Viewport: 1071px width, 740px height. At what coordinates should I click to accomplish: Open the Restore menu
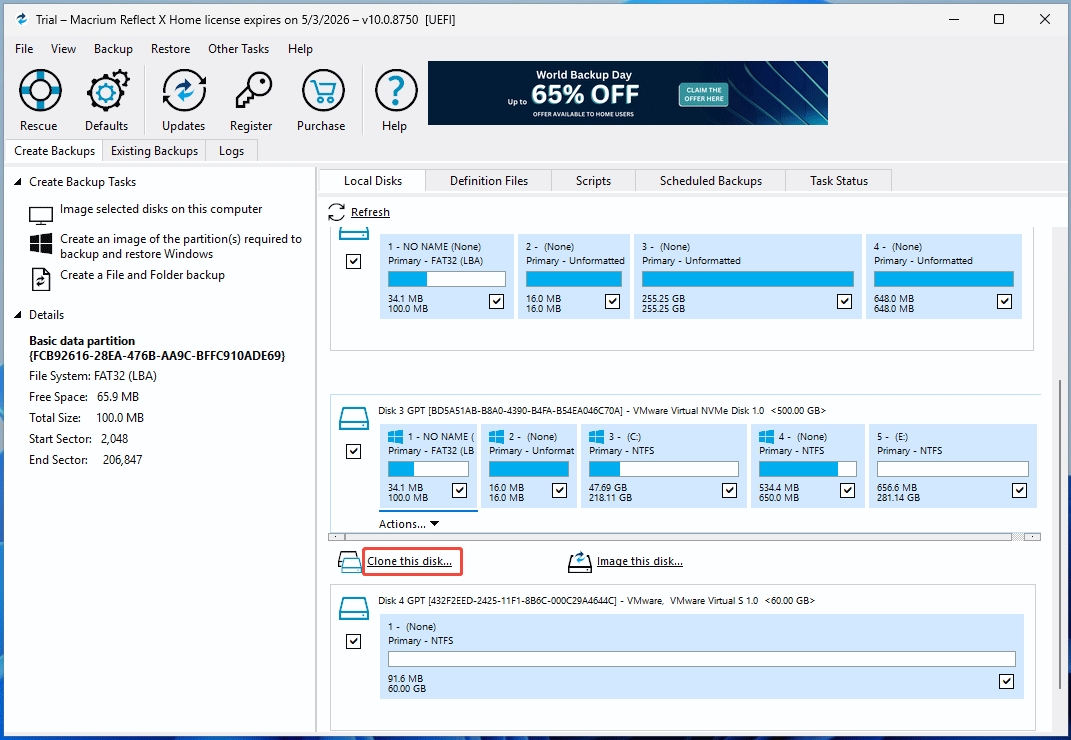click(171, 49)
